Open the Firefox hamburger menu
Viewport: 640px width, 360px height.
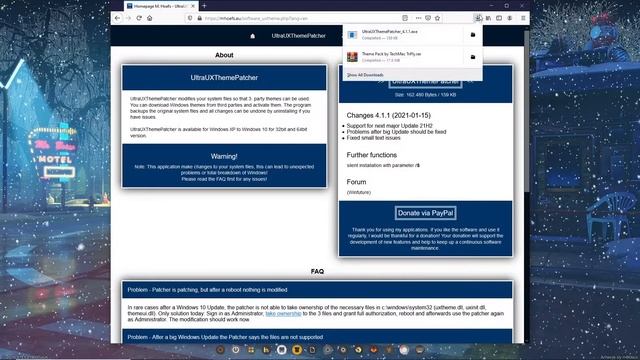coord(523,18)
